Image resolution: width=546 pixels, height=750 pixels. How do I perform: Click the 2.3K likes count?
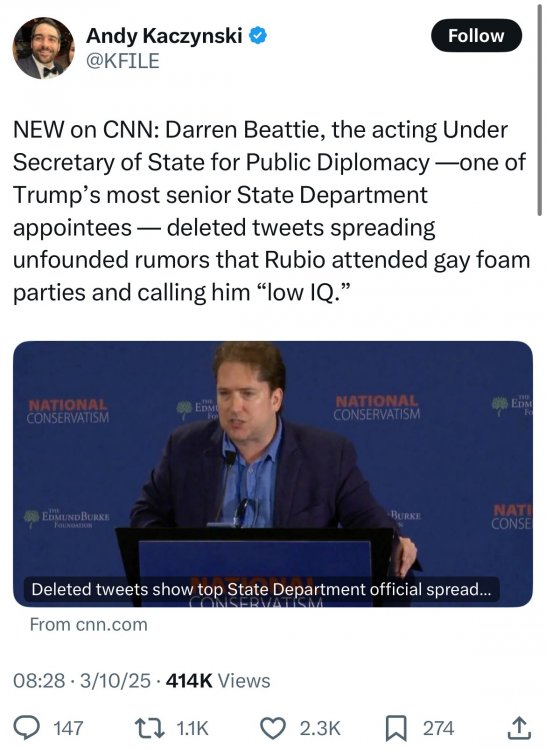point(320,728)
